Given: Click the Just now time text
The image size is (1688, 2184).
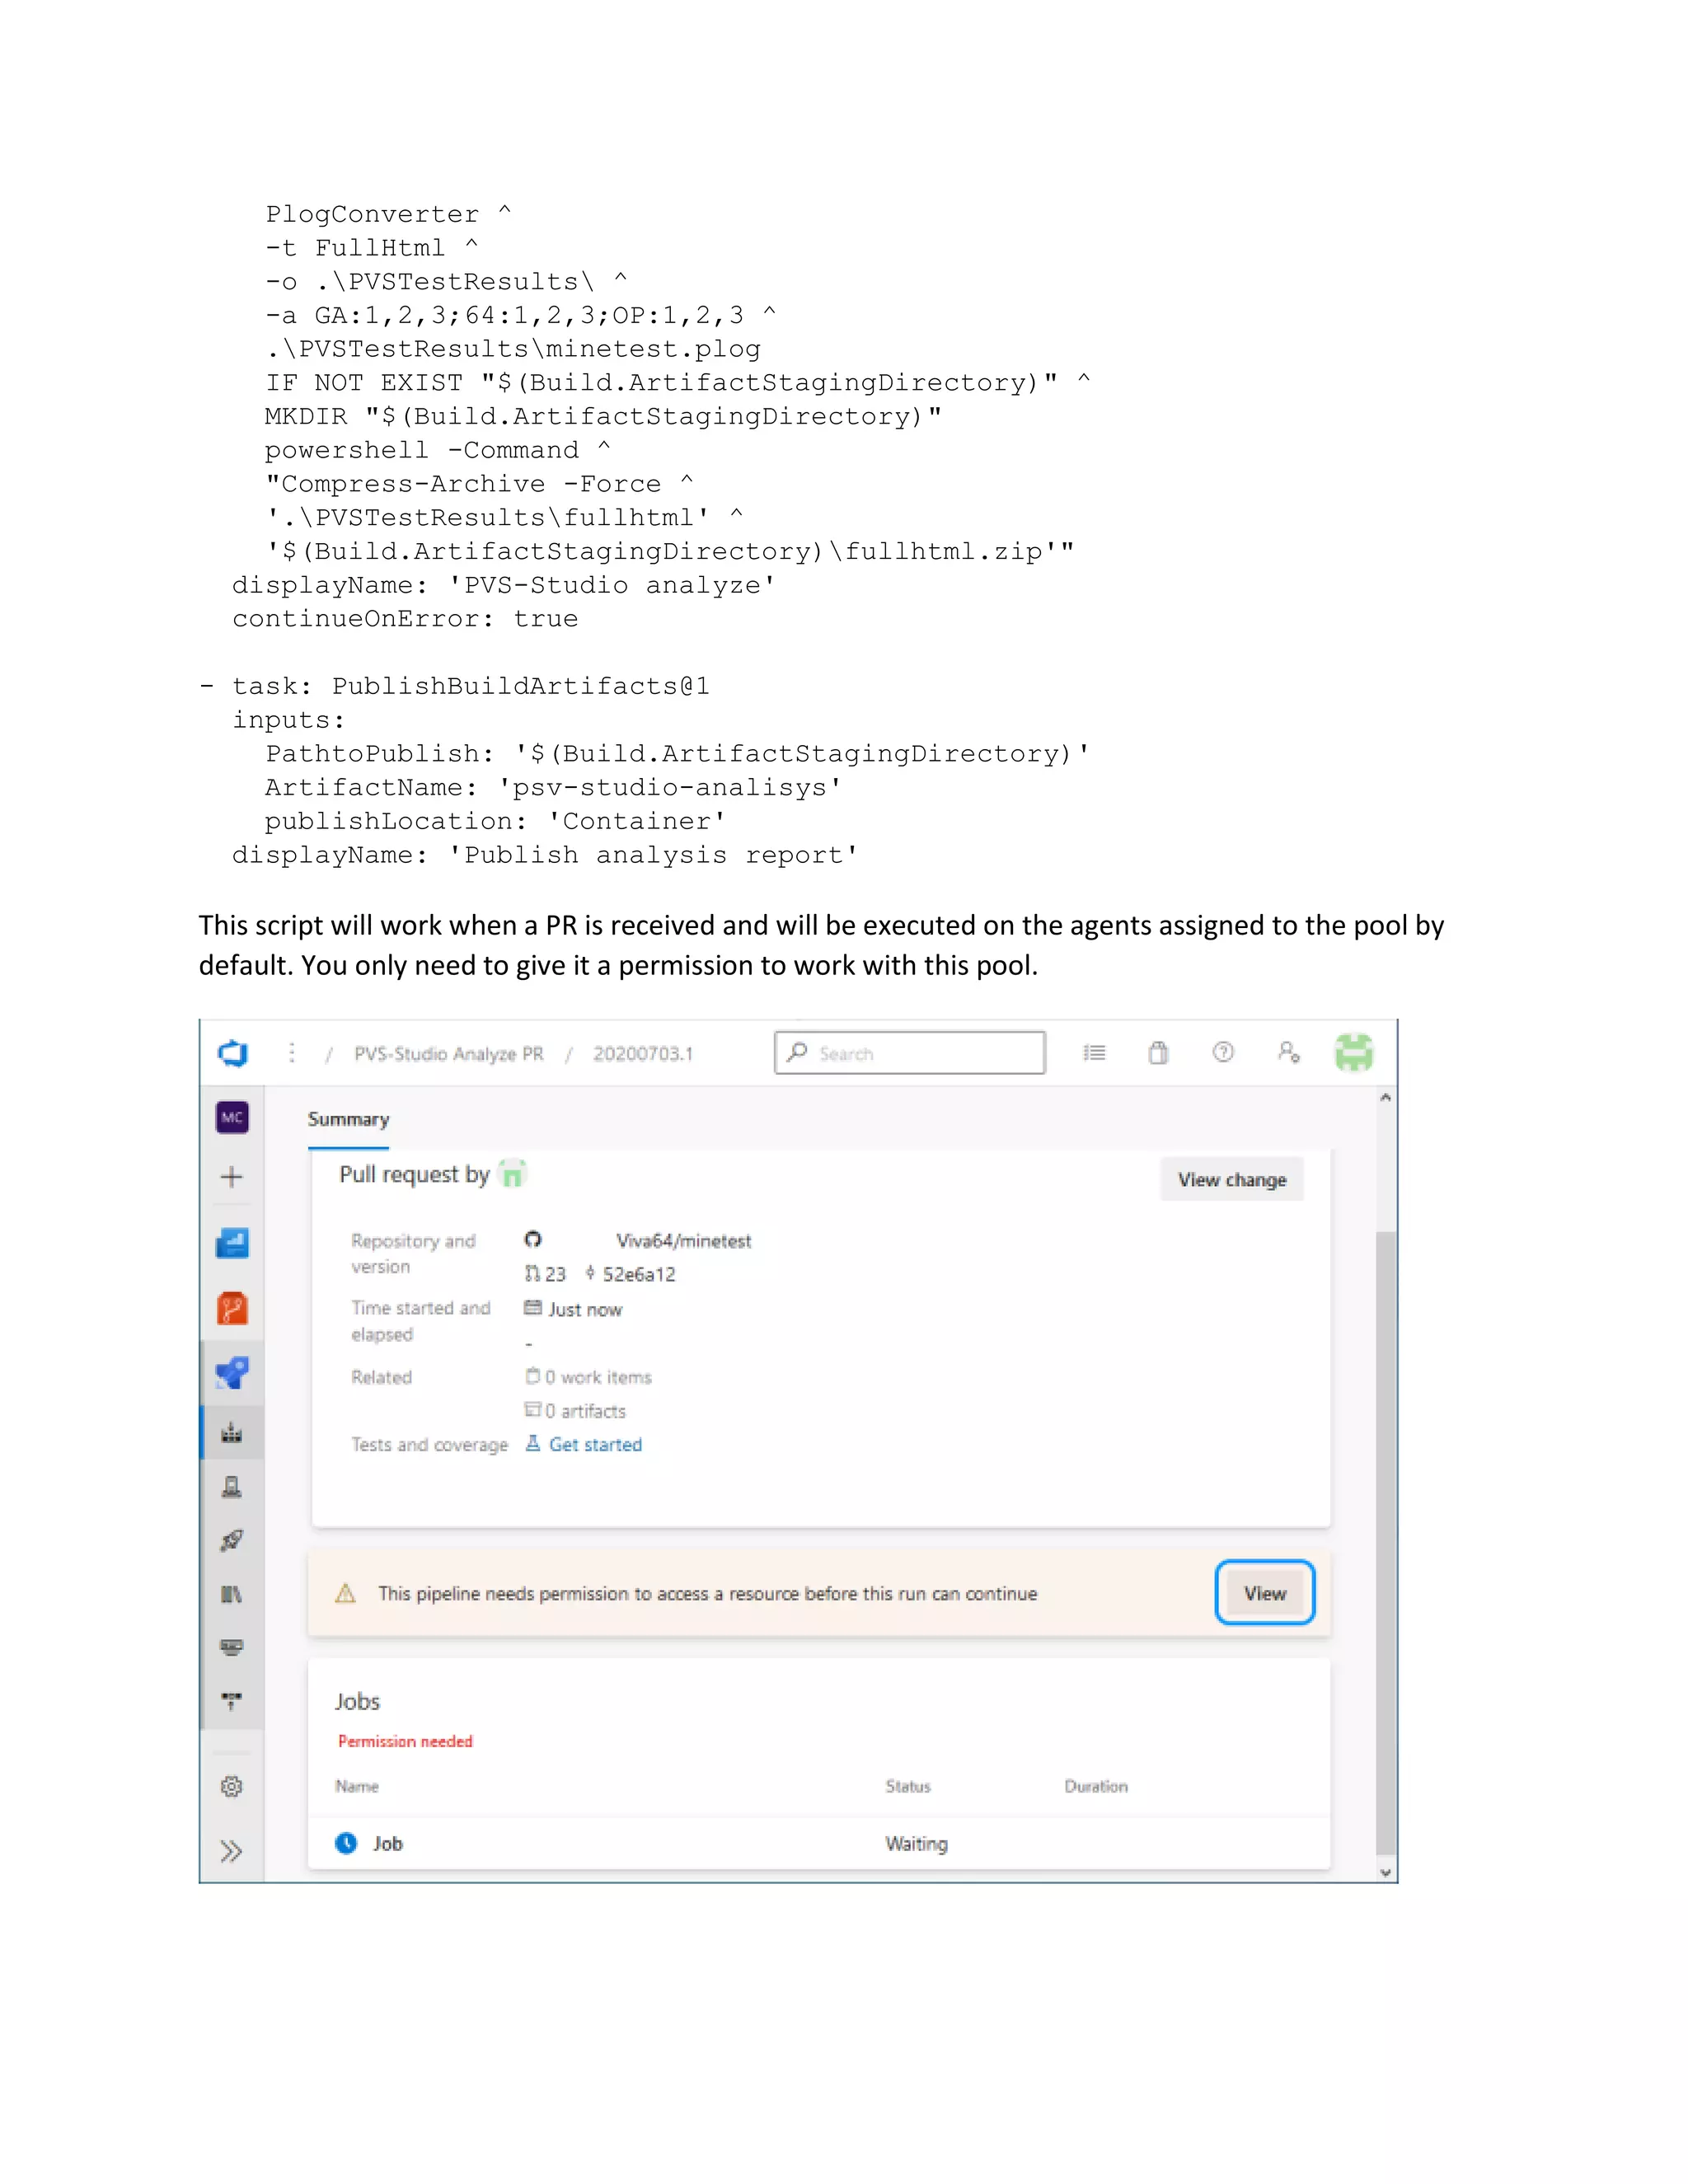Looking at the screenshot, I should pos(585,1310).
